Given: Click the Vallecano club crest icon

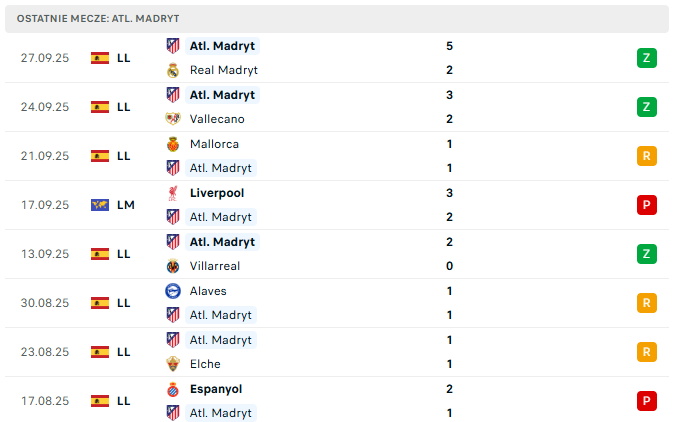Looking at the screenshot, I should (x=173, y=119).
